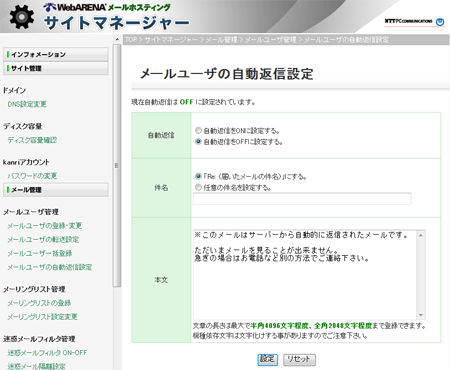Viewport: 450px width, 370px height.
Task: Click the textarea scroll down arrow
Action: point(421,315)
